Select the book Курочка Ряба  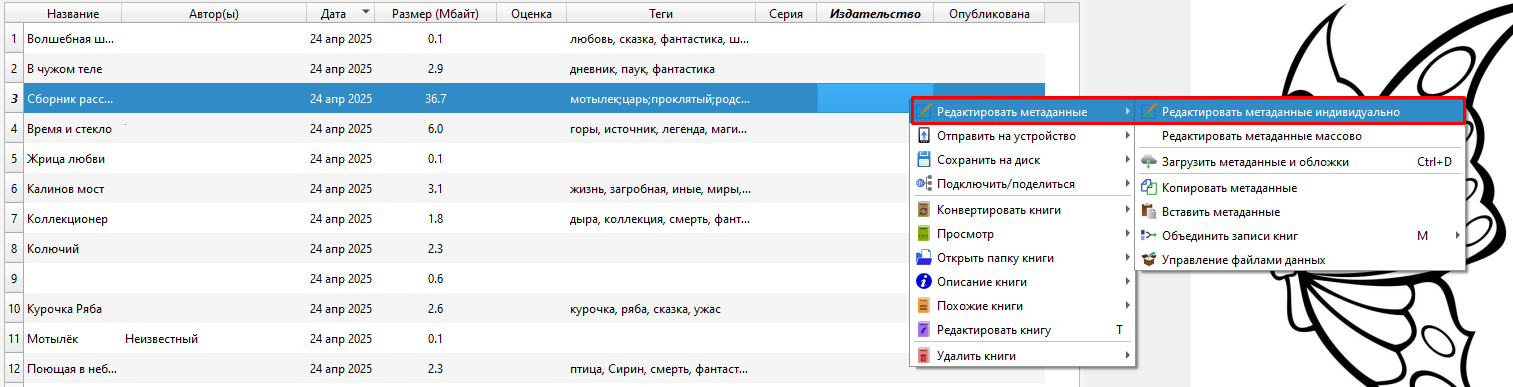(x=65, y=309)
